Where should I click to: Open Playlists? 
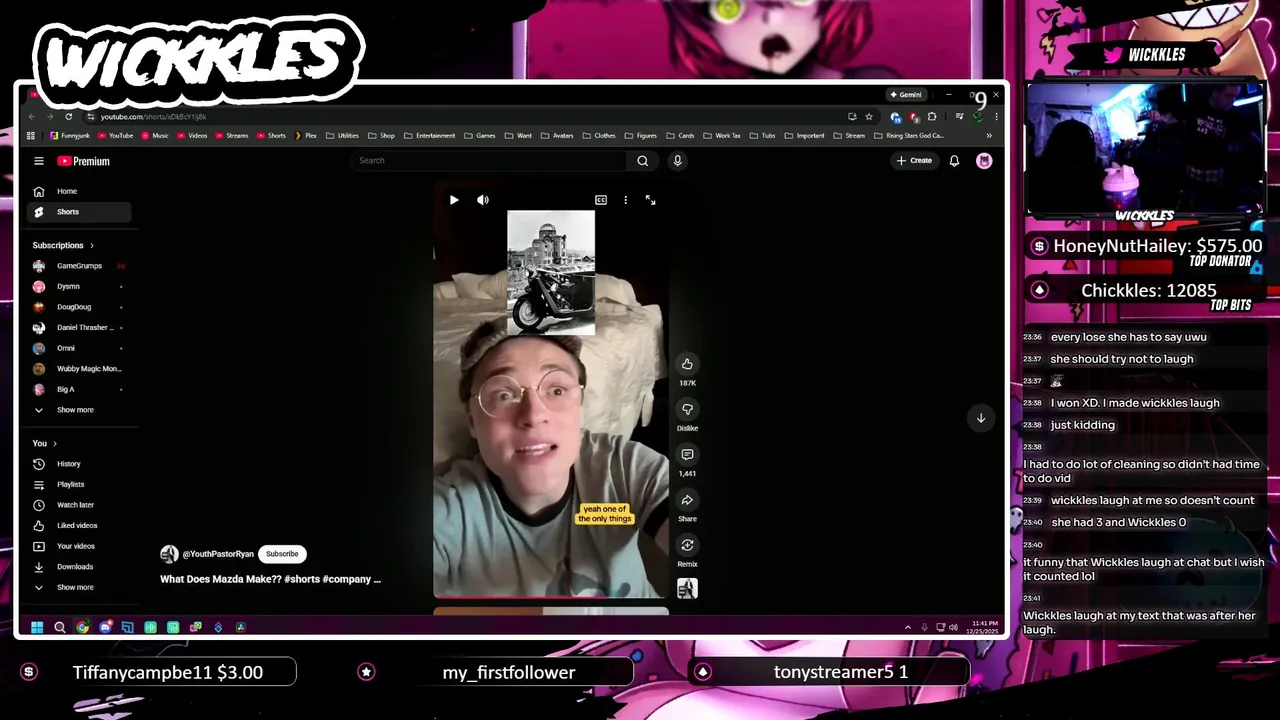pos(79,484)
